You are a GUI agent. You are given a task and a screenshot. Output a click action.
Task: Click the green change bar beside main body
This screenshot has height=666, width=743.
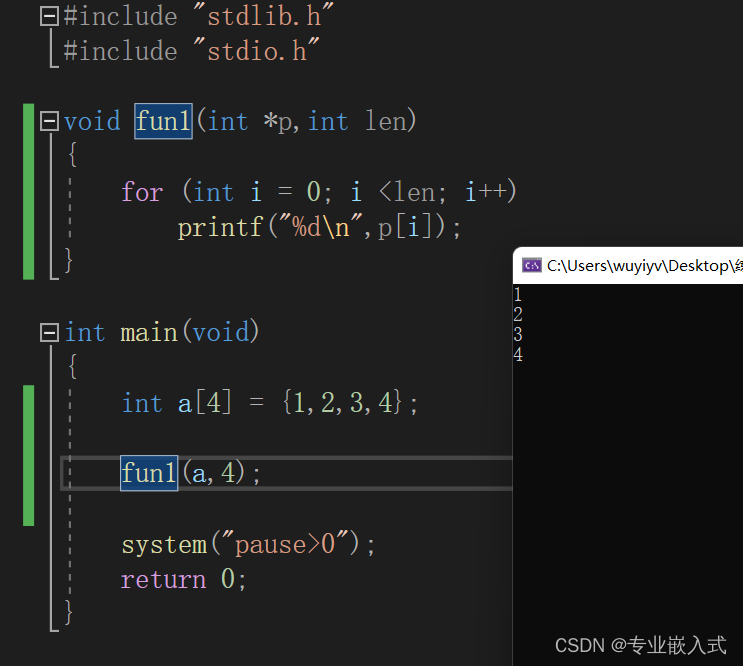coord(28,455)
